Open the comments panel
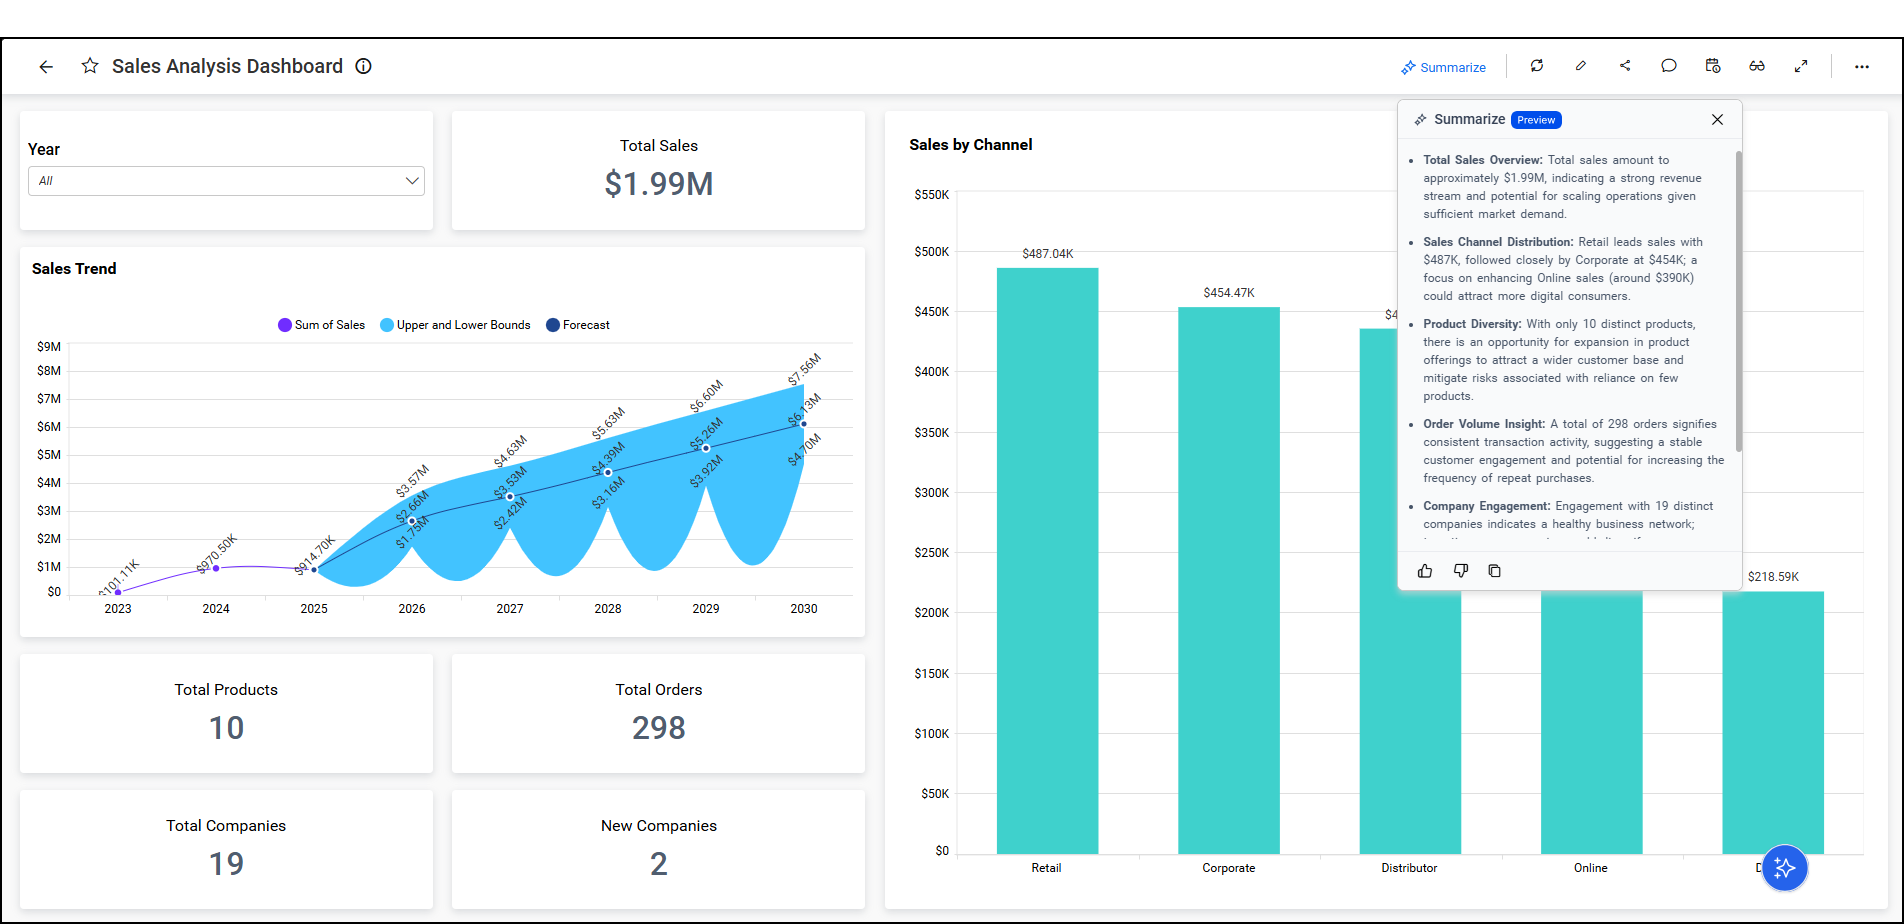 click(1669, 66)
